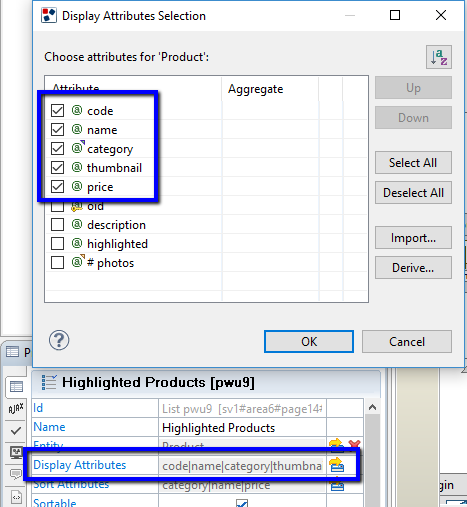Uncheck the code attribute checkbox
Image resolution: width=467 pixels, height=507 pixels.
point(57,110)
